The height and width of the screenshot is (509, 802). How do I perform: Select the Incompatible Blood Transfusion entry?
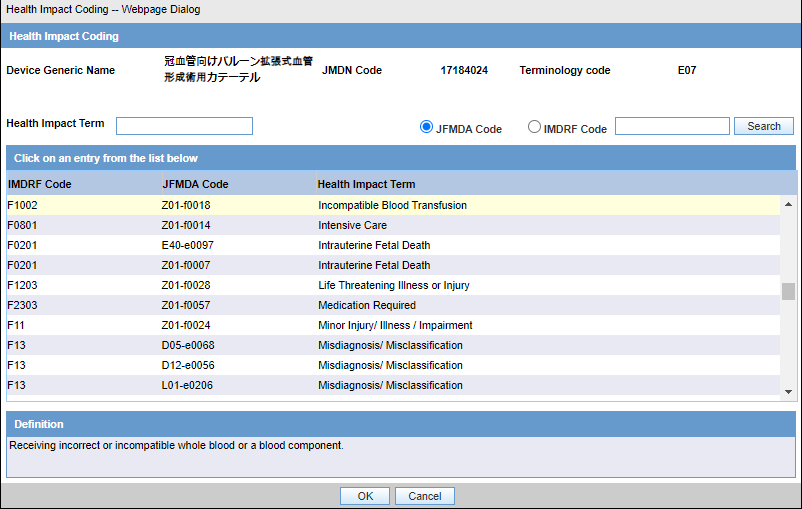393,205
